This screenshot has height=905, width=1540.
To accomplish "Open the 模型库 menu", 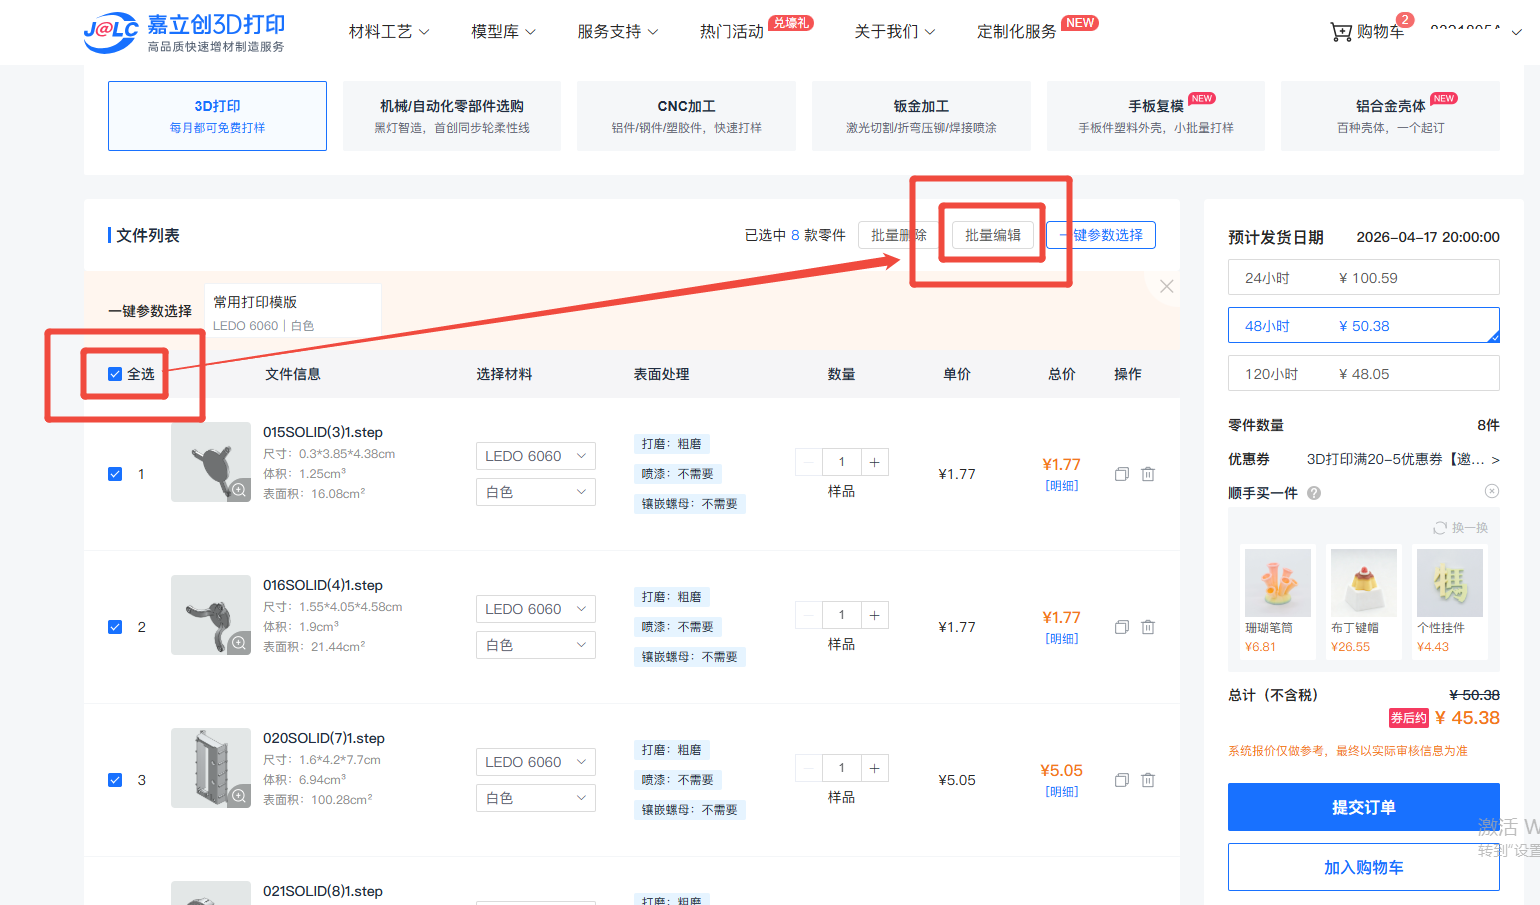I will (x=503, y=32).
